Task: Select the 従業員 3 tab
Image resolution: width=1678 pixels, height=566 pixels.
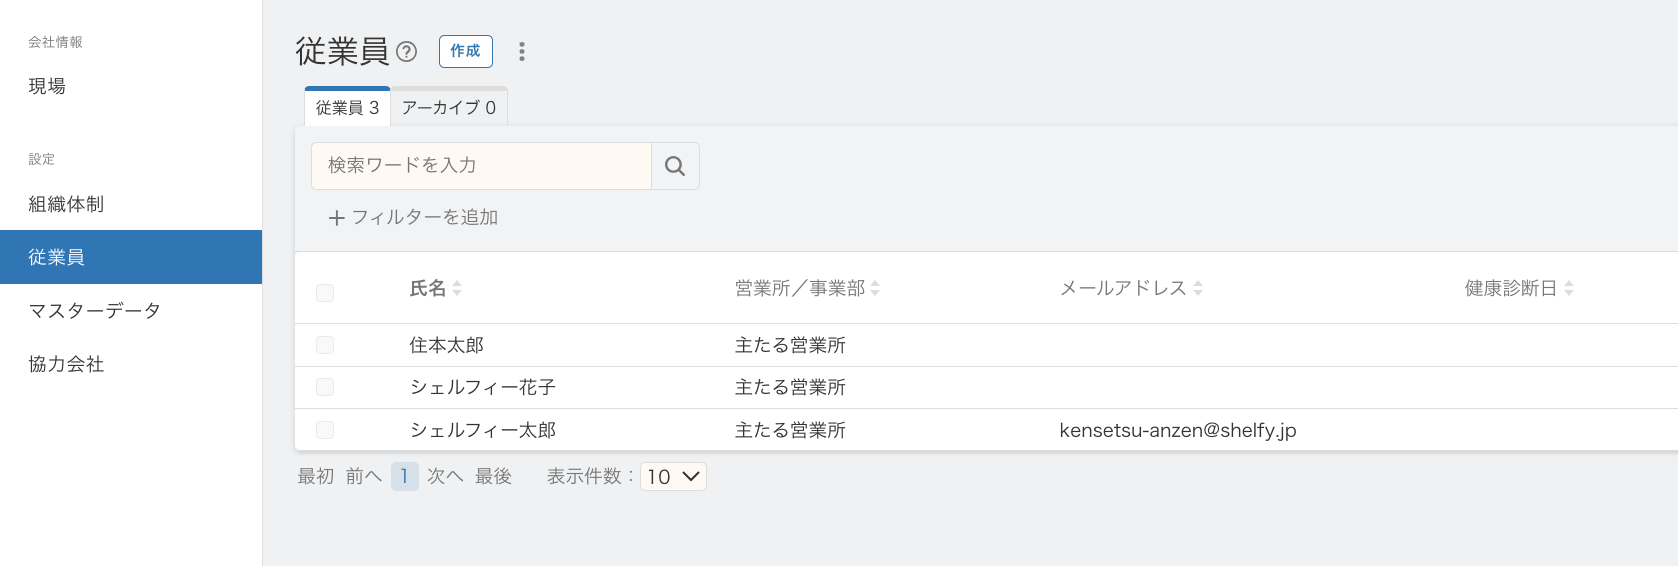Action: [x=347, y=108]
